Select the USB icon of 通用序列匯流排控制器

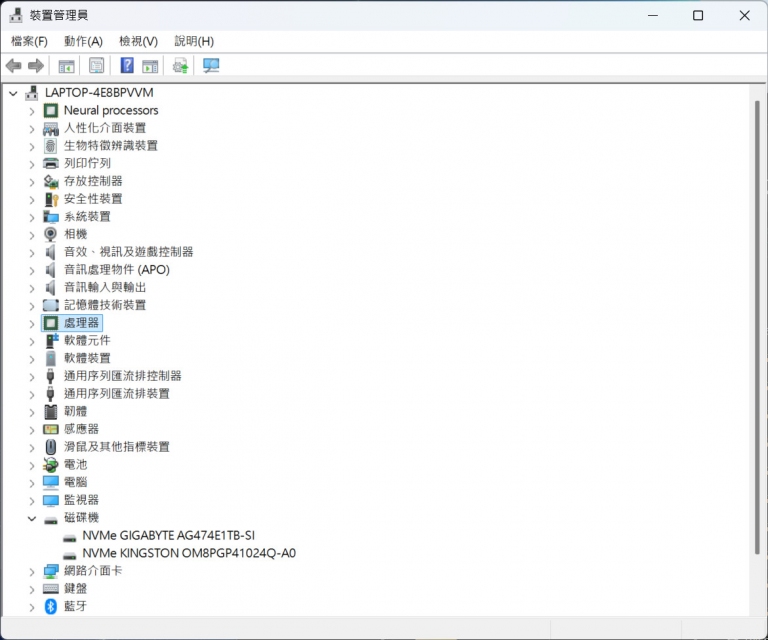(x=50, y=376)
